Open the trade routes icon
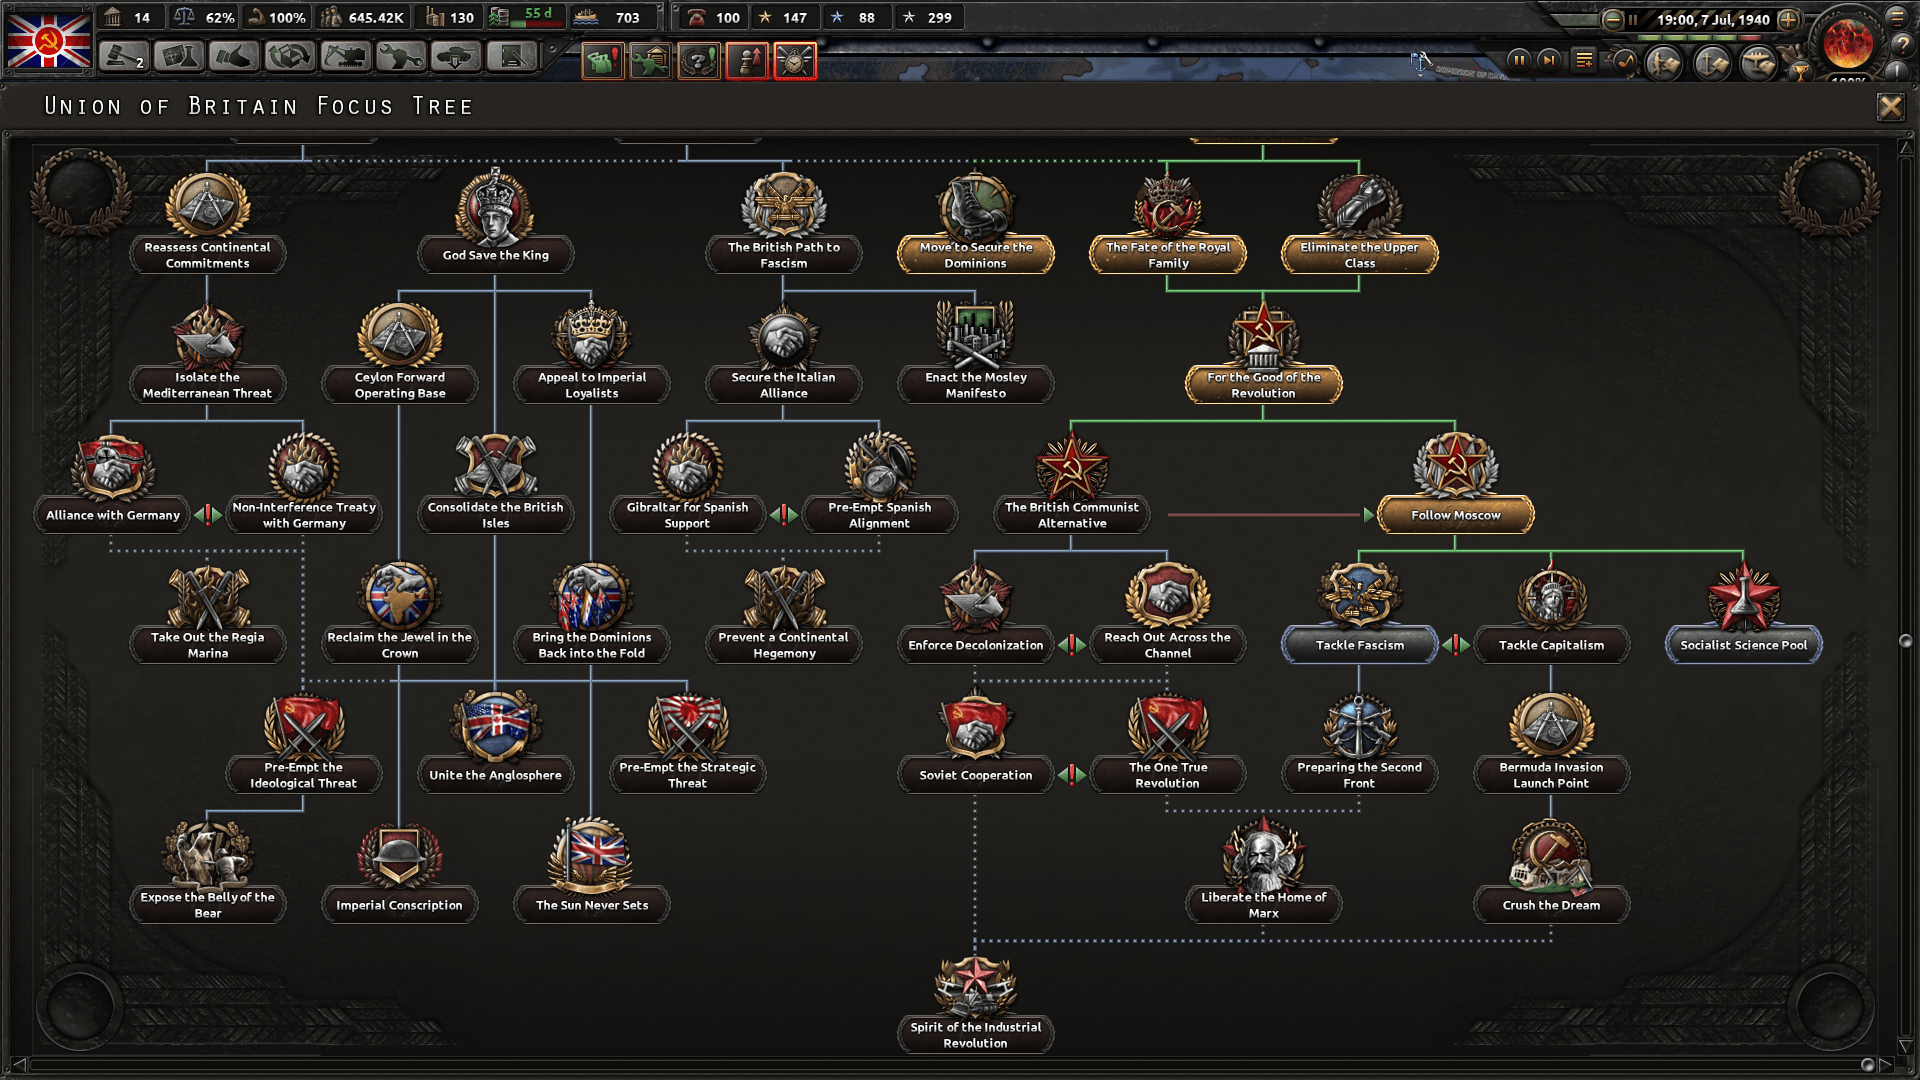The height and width of the screenshot is (1080, 1920). tap(291, 60)
